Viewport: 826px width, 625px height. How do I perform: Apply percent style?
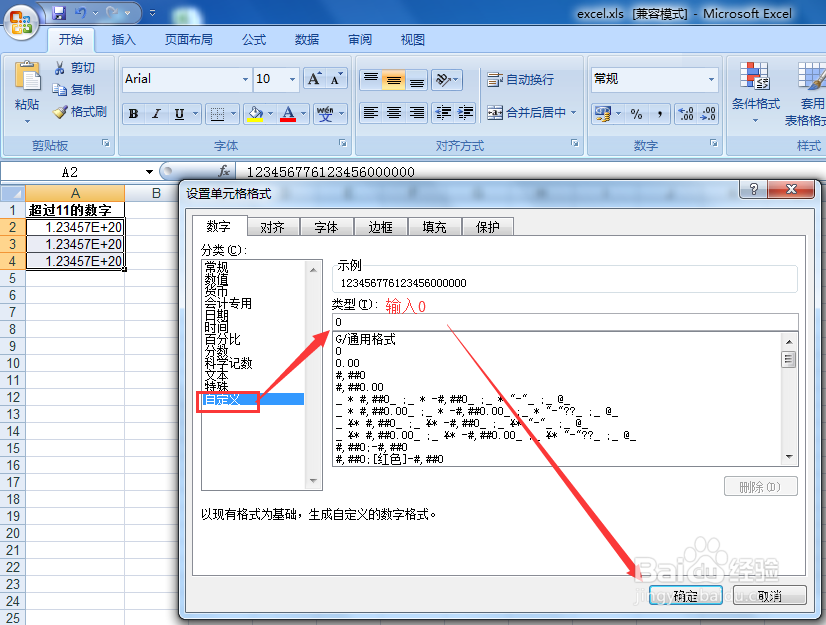pyautogui.click(x=636, y=113)
